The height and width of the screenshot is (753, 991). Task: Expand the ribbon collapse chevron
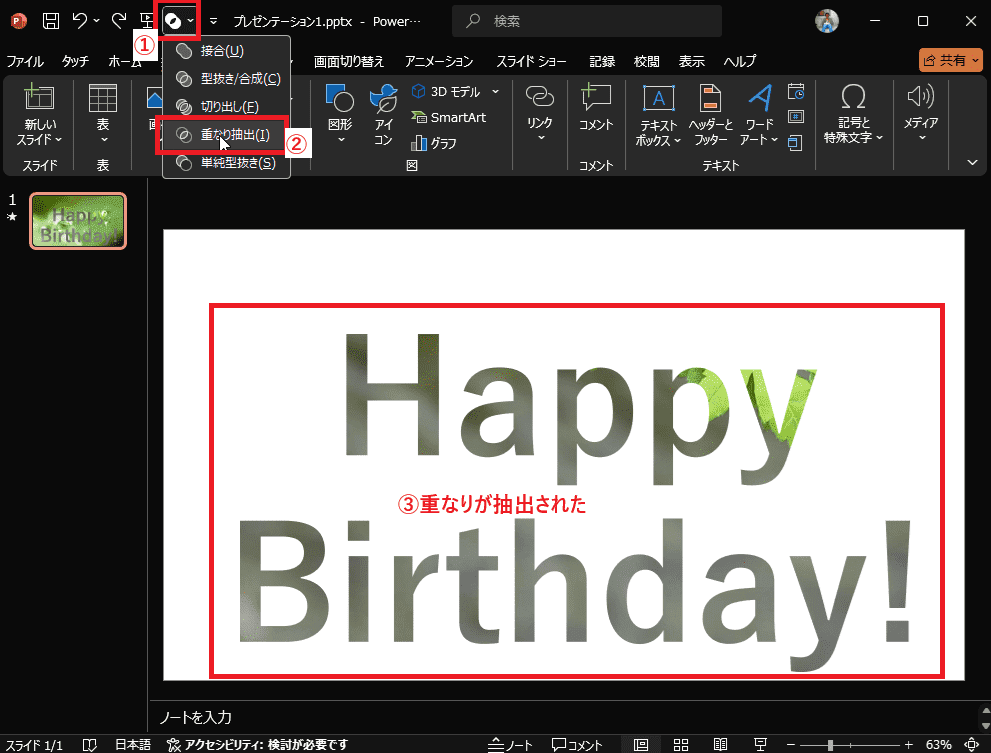(972, 162)
